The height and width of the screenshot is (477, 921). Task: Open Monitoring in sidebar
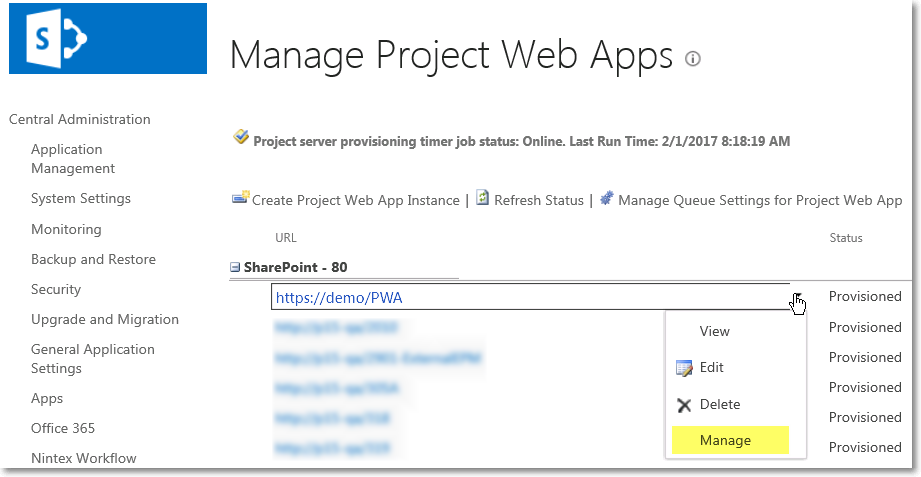pos(66,229)
